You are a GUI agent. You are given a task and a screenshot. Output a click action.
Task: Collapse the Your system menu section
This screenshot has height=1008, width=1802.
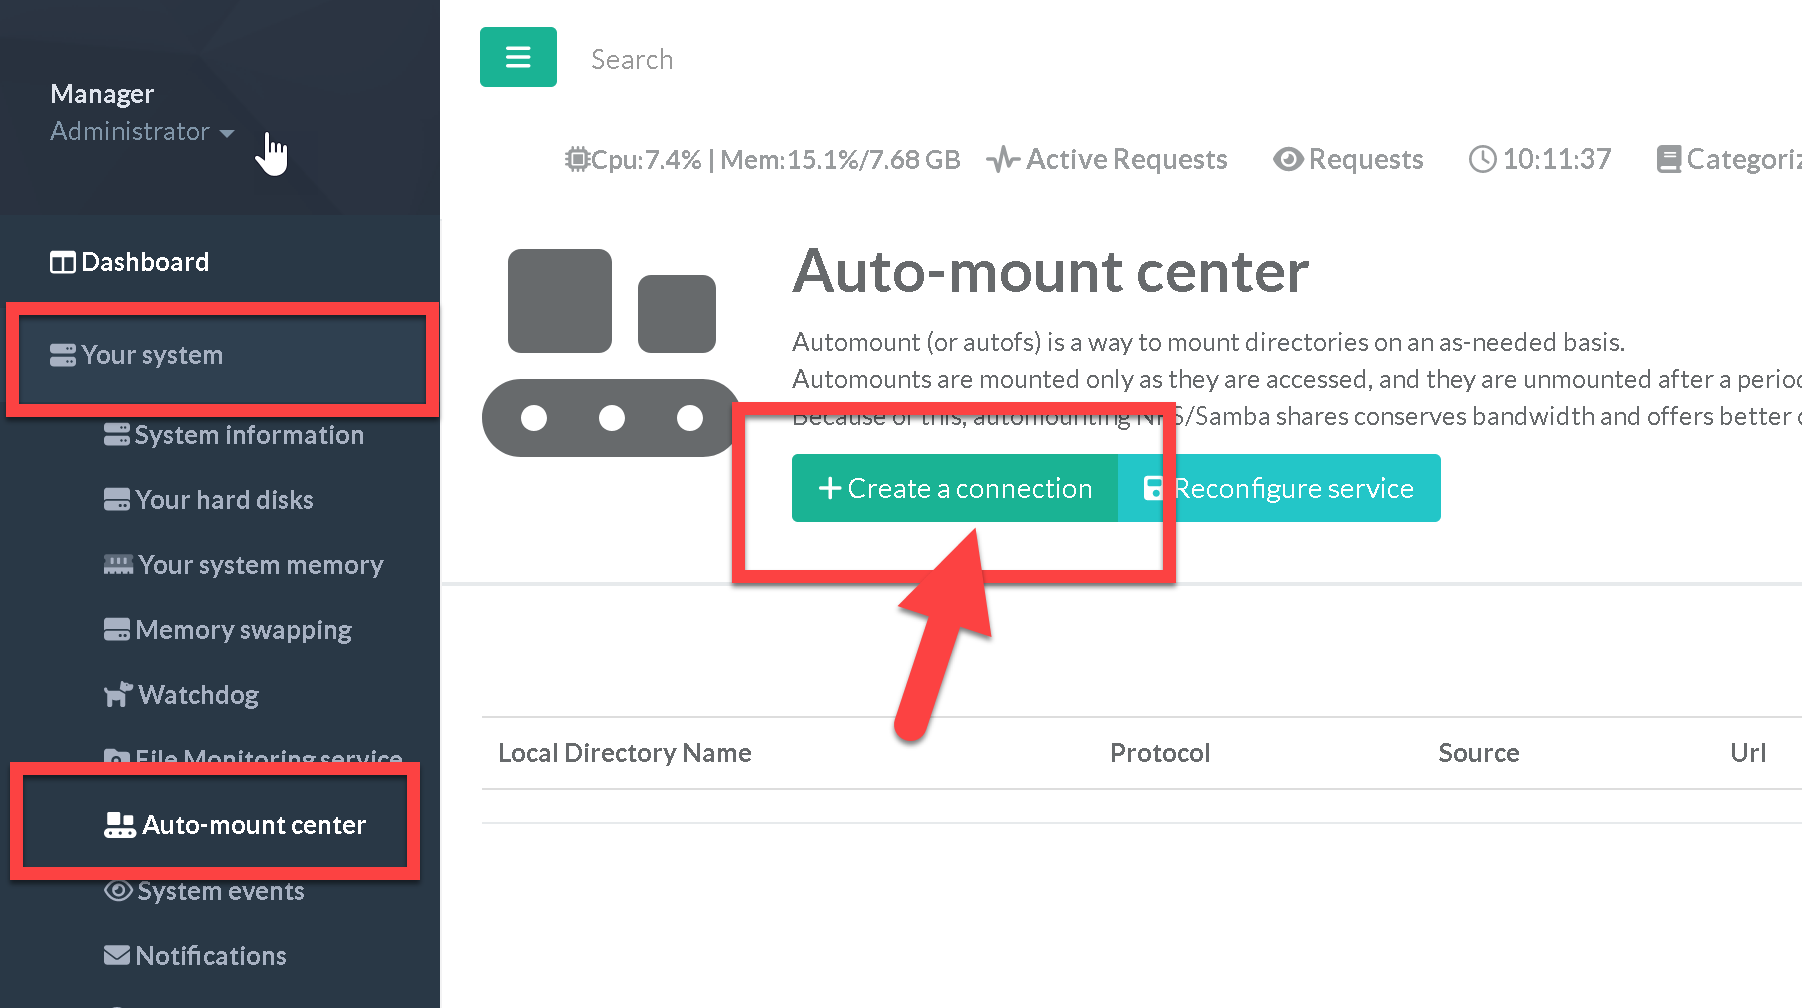(x=151, y=356)
